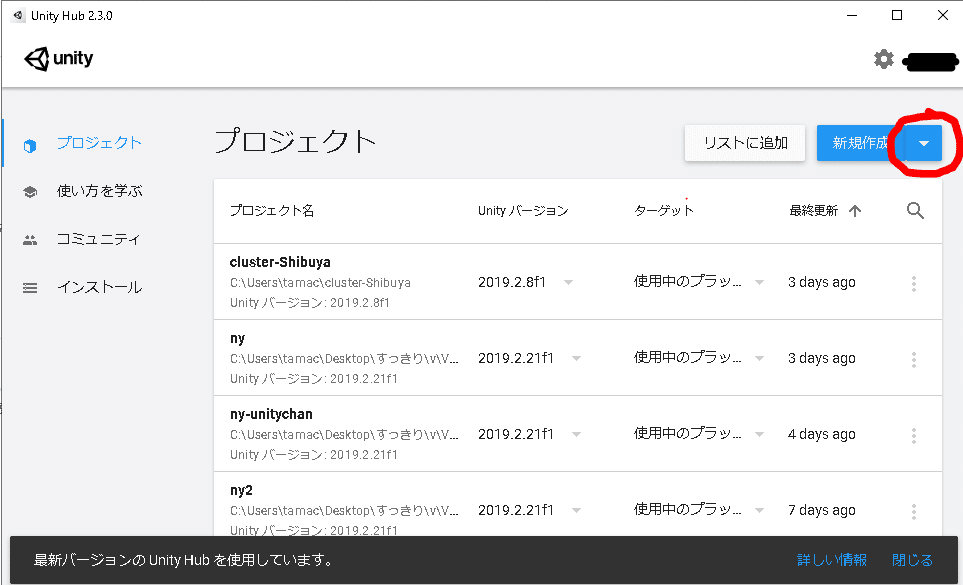Screen dimensions: 963x585
Task: Open the three-dot menu for cluster-Shibuya
Action: pyautogui.click(x=914, y=283)
